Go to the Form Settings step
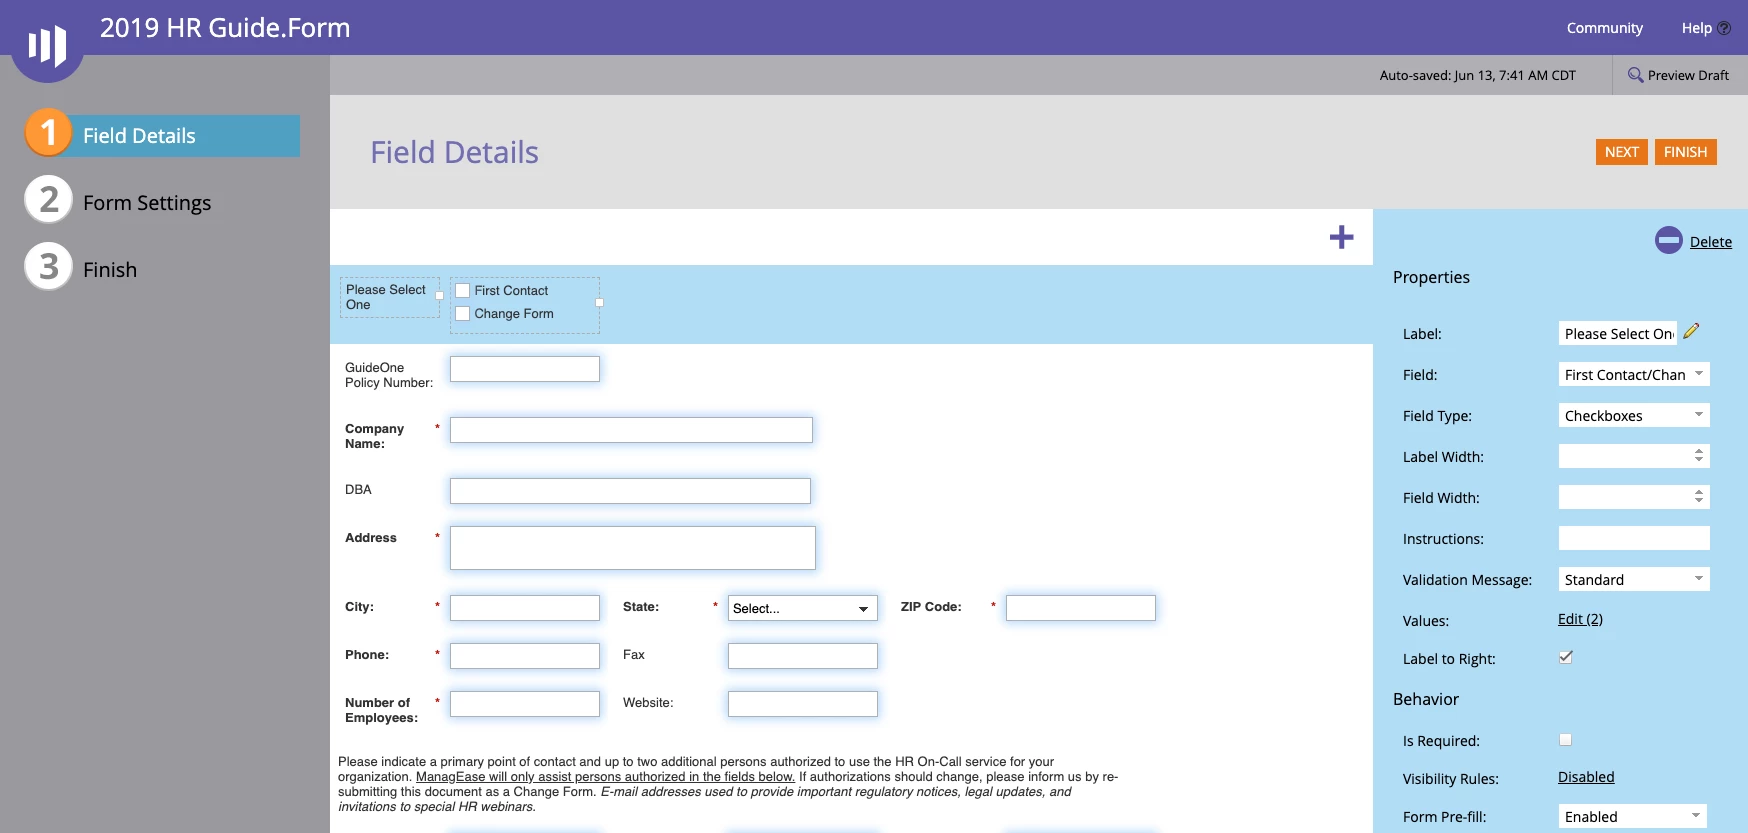Screen dimensions: 1748x833 click(147, 203)
